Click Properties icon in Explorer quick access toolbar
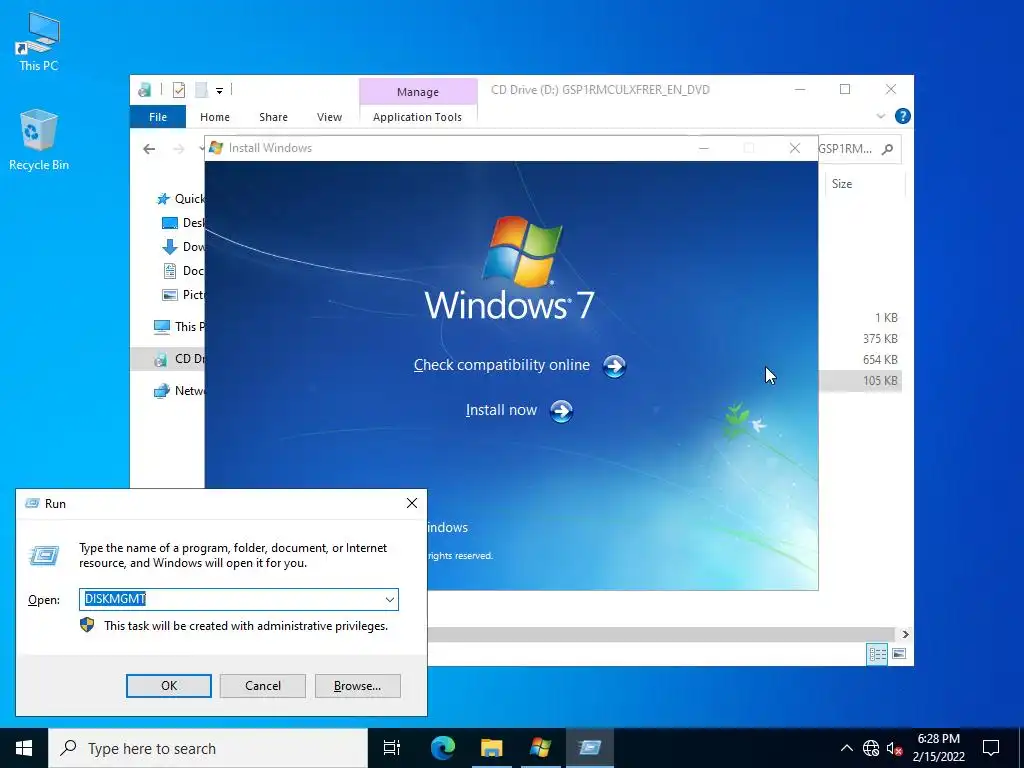The image size is (1024, 768). click(178, 90)
